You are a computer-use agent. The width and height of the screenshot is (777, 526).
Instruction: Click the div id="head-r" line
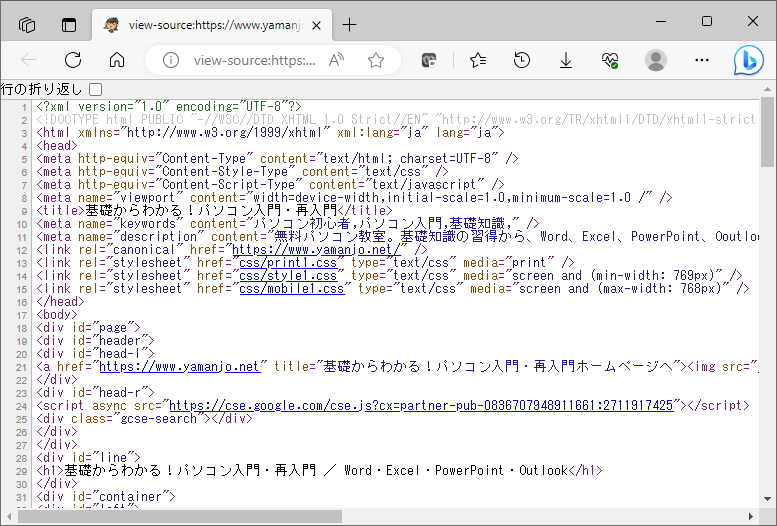(95, 393)
